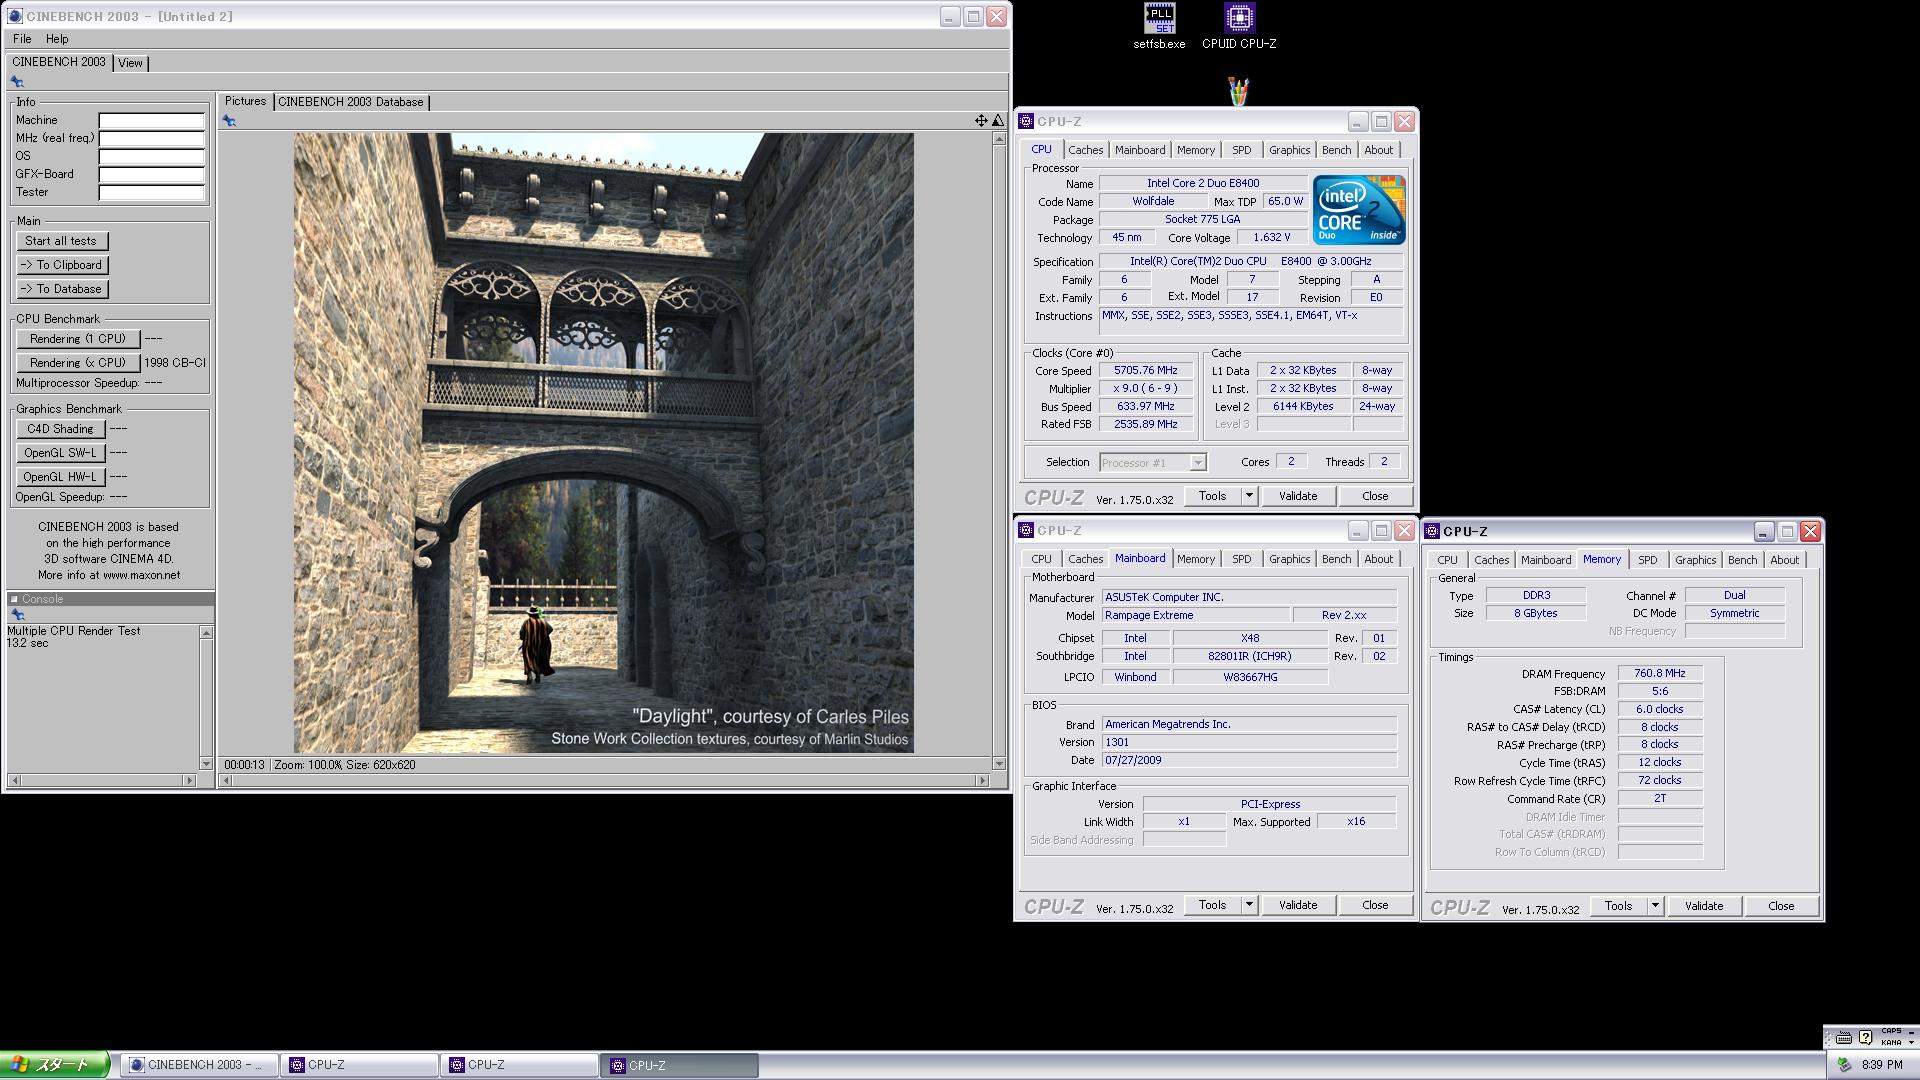Click the pin icon in Pictures panel
1920x1080 pixels.
229,121
